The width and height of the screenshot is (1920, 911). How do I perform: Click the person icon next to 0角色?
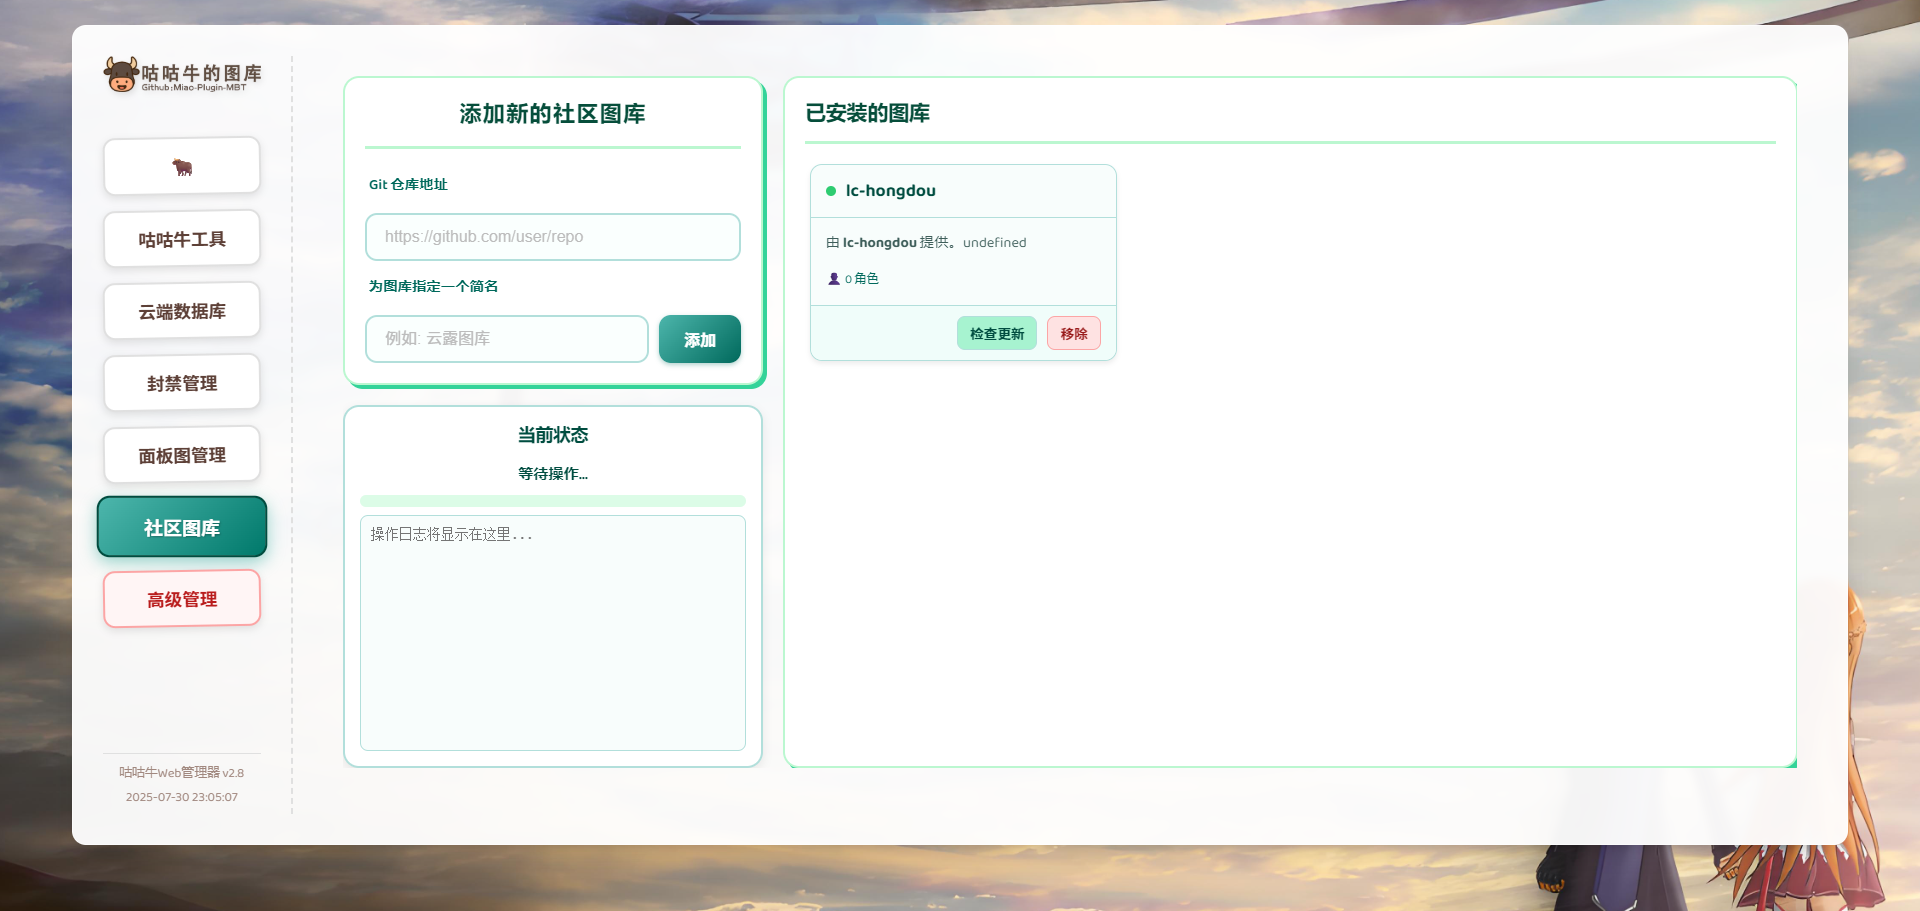(834, 278)
